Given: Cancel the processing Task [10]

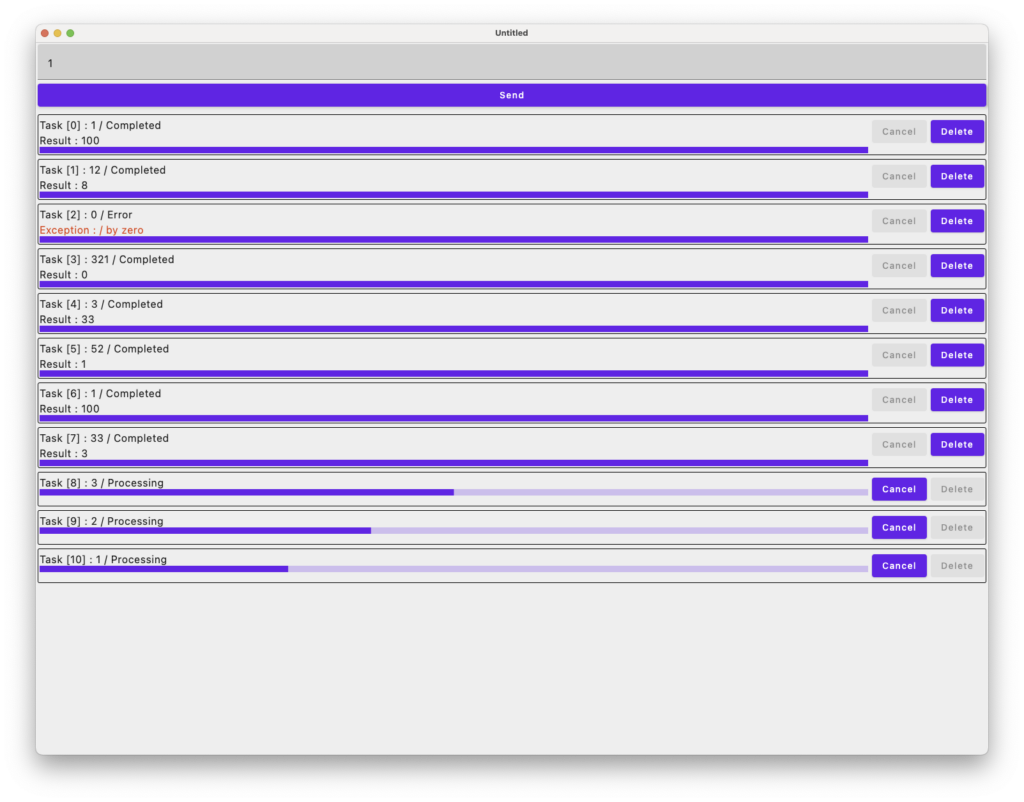Looking at the screenshot, I should 899,566.
